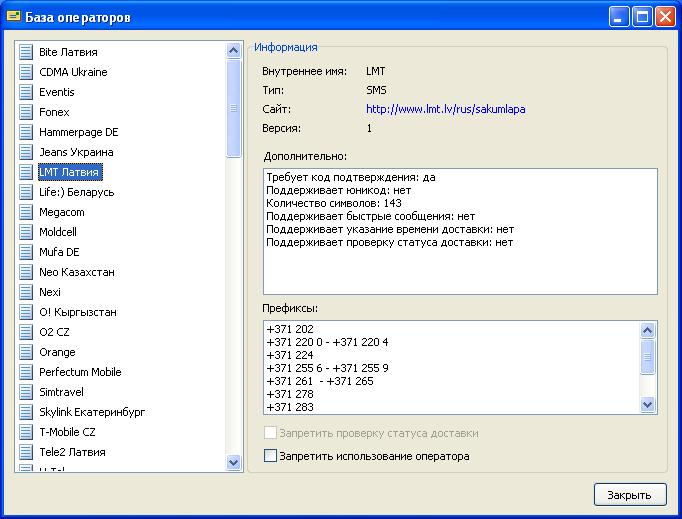The width and height of the screenshot is (682, 519).
Task: Select Bite Латвия operator
Action: [x=68, y=52]
